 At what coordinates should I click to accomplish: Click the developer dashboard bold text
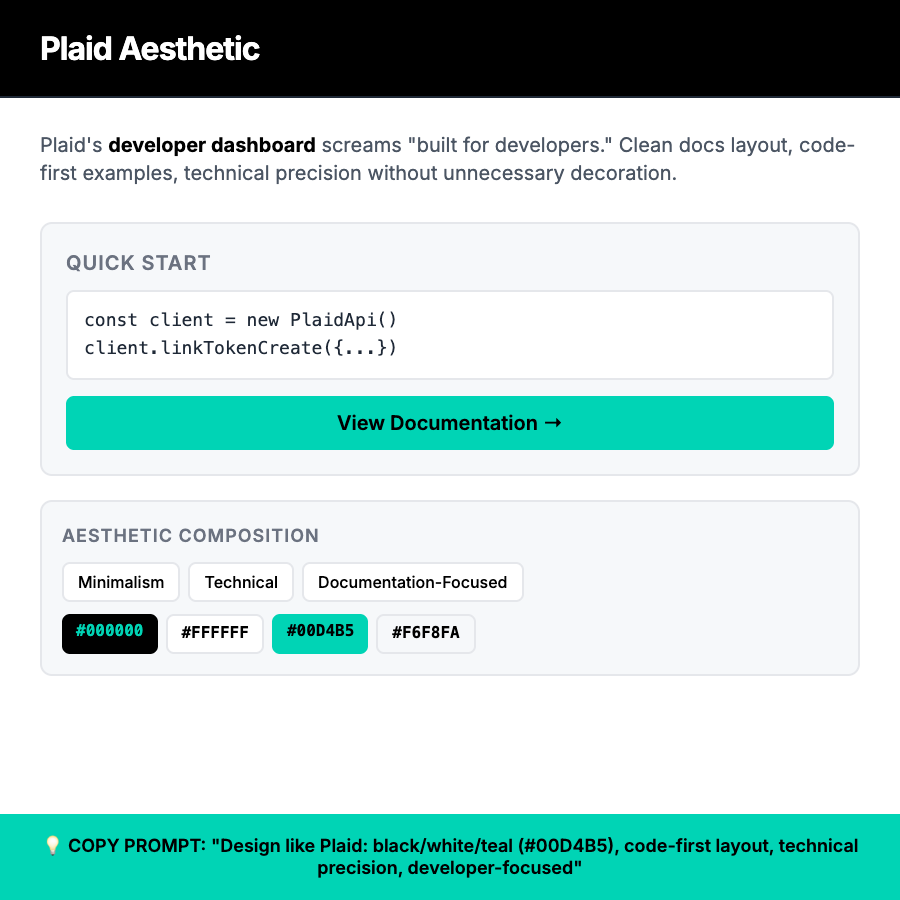click(211, 144)
